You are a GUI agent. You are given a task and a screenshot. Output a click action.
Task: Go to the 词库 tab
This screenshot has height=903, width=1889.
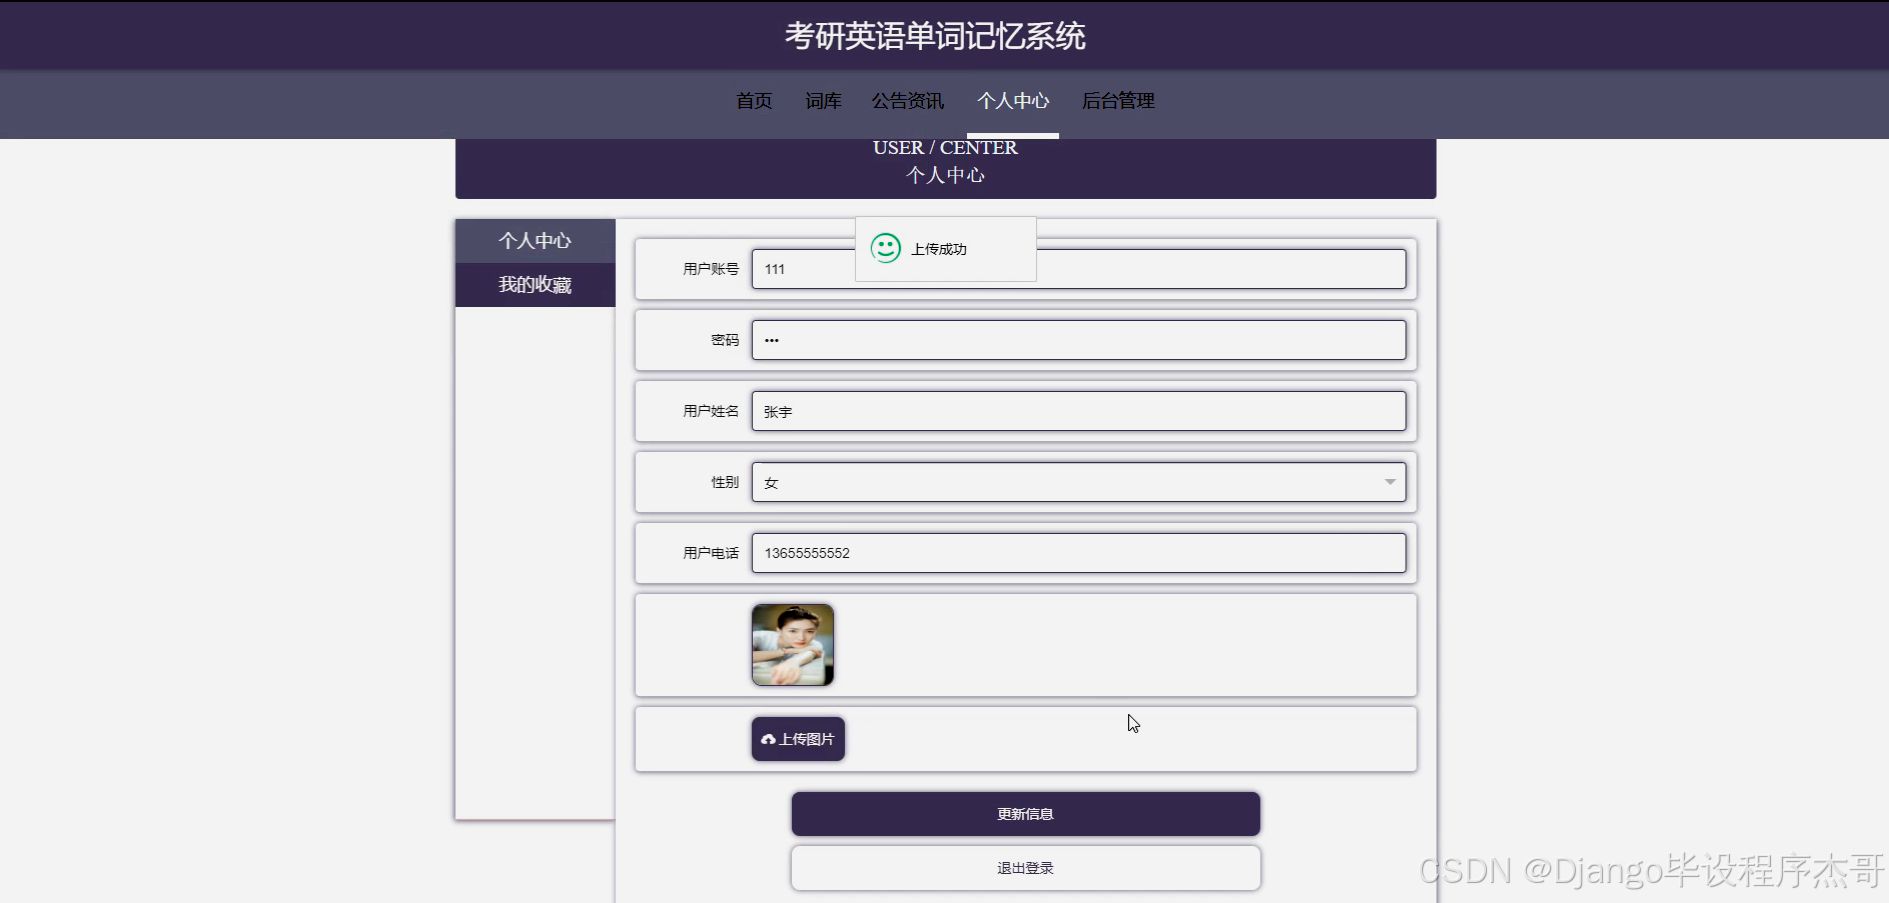click(823, 101)
